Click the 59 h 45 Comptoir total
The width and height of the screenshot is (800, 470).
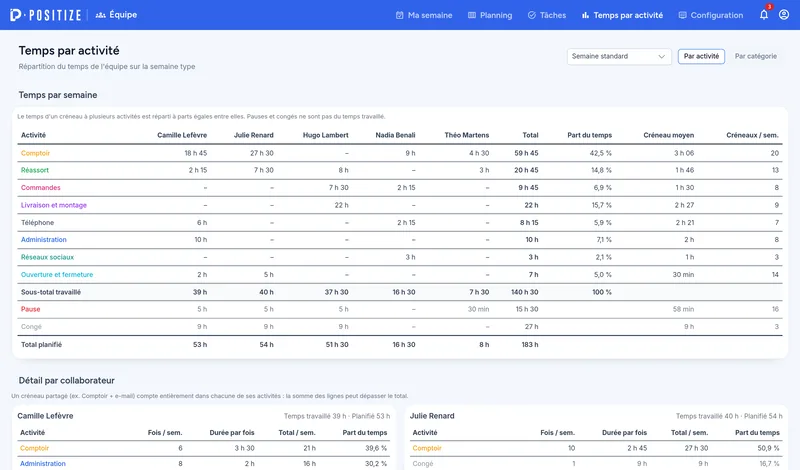click(x=526, y=153)
